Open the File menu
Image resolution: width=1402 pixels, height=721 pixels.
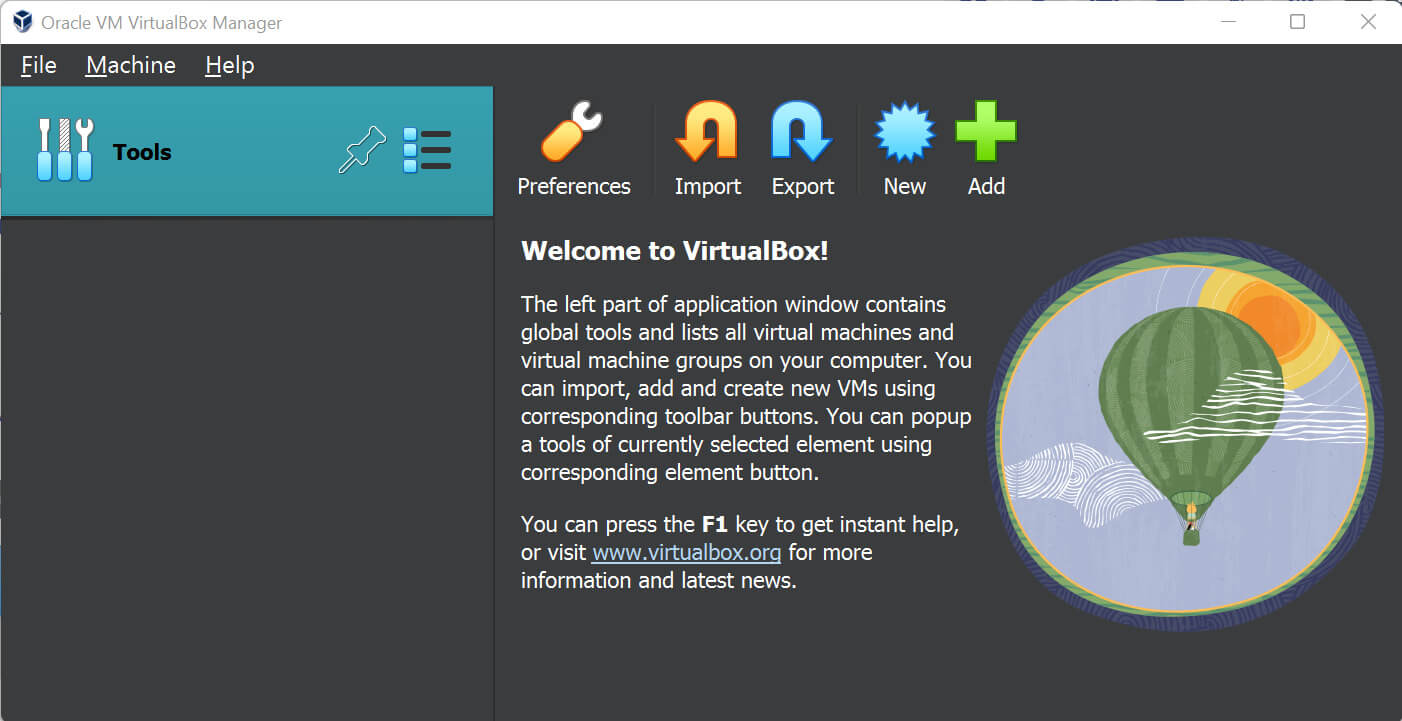tap(38, 64)
